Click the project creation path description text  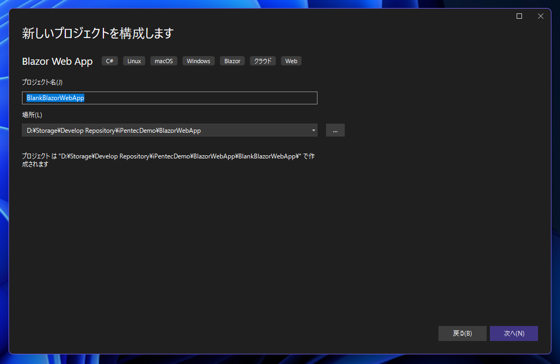(x=168, y=160)
